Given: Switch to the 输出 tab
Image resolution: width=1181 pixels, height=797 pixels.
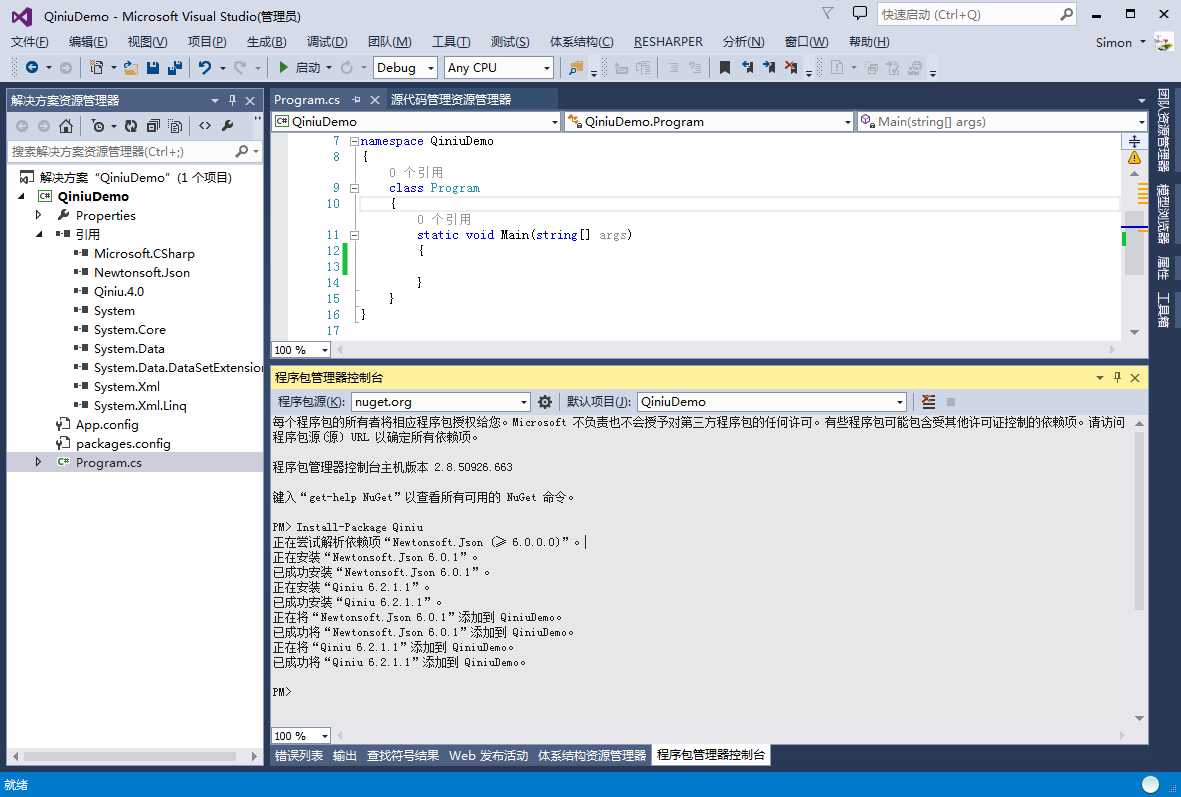Looking at the screenshot, I should (x=345, y=756).
